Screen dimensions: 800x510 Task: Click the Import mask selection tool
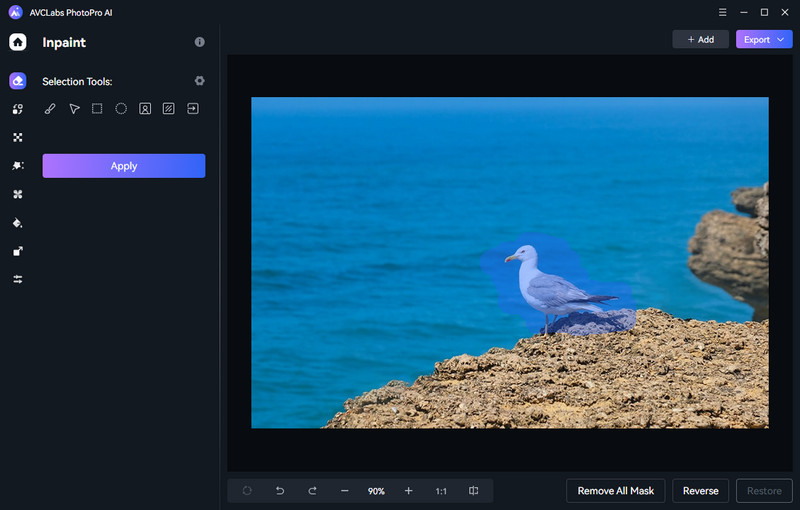[193, 109]
